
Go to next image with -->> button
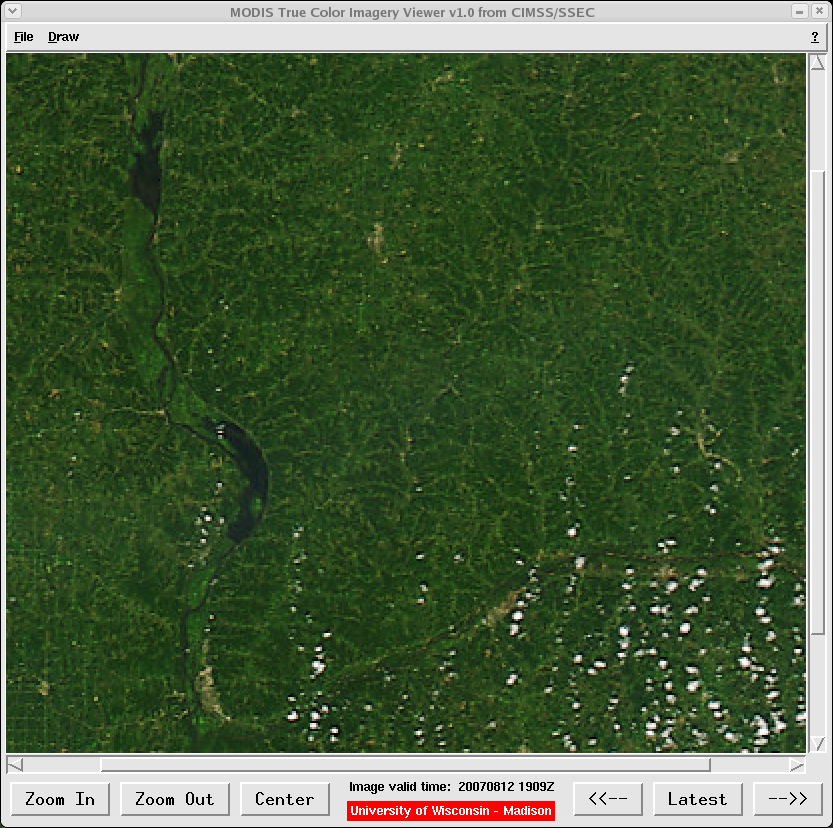[x=788, y=799]
